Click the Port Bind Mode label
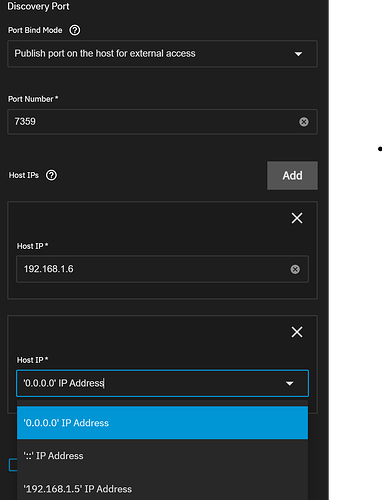Screen dimensions: 382x500 [35, 30]
